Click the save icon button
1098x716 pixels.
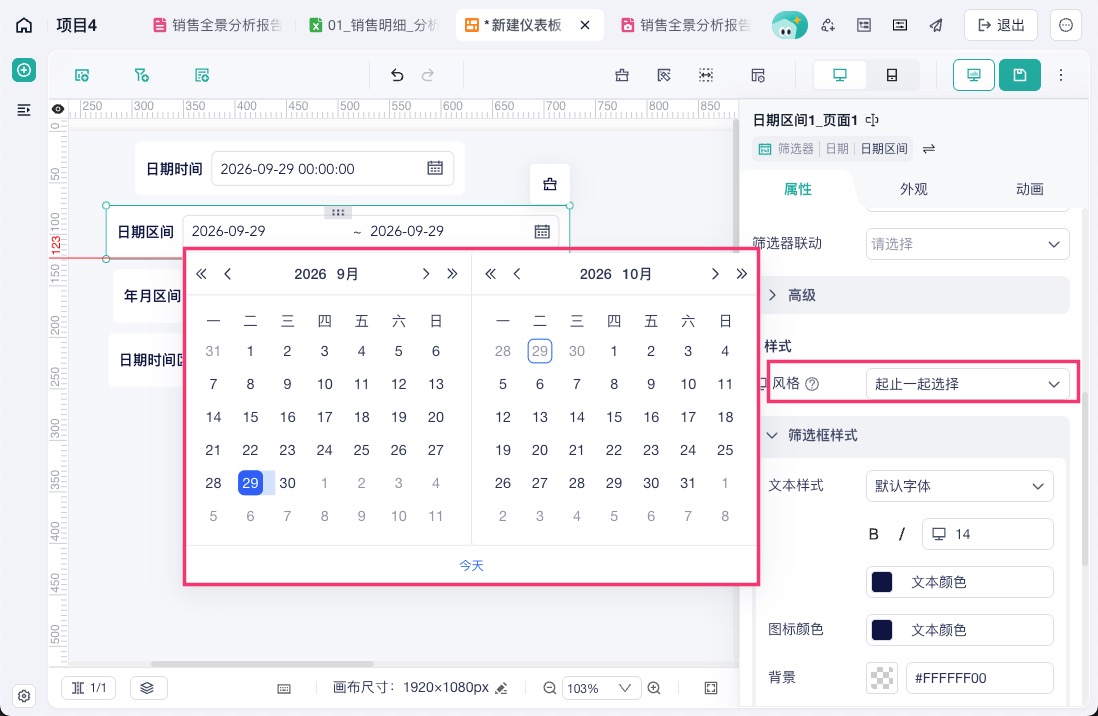click(x=1020, y=75)
